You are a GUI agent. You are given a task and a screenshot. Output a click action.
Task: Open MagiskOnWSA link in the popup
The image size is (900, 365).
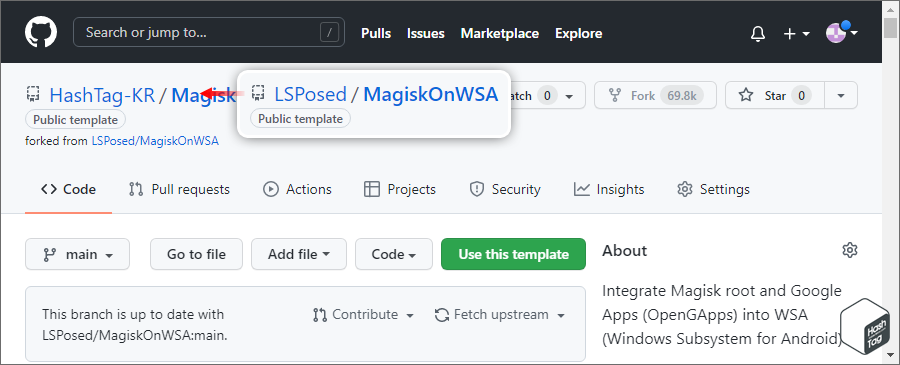point(430,94)
